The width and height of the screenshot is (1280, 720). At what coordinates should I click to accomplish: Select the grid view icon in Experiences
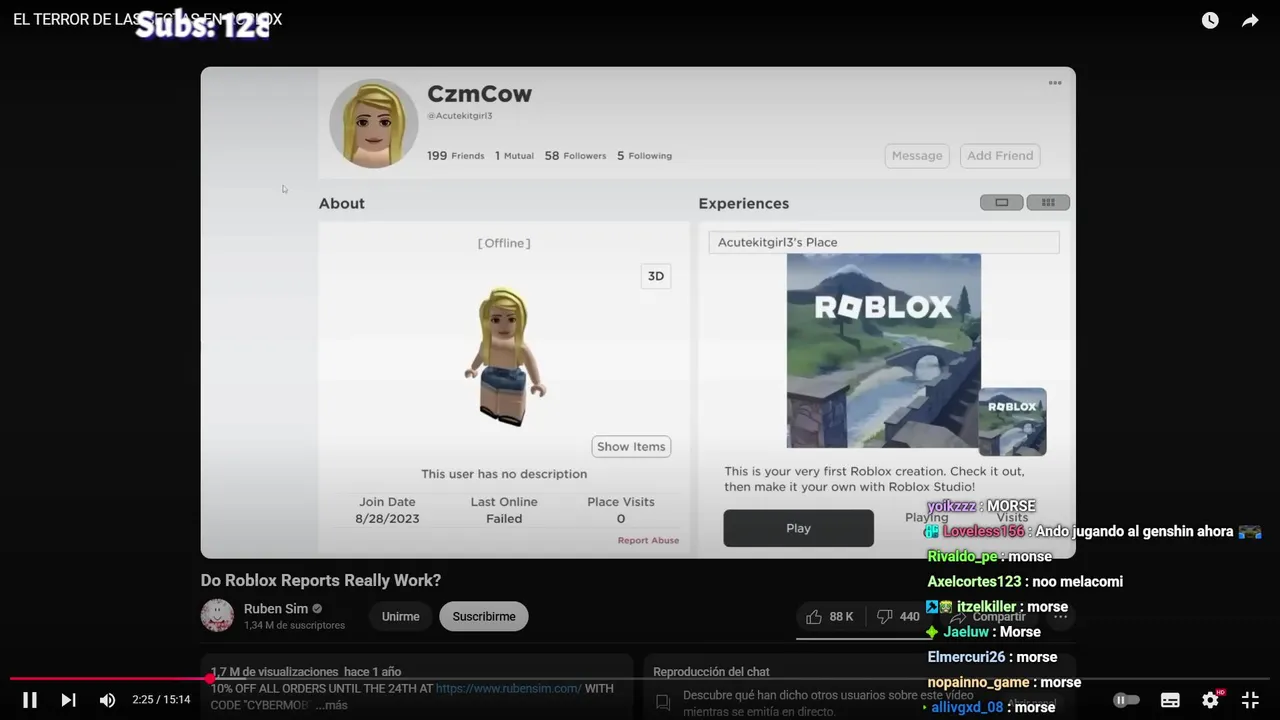tap(1048, 202)
